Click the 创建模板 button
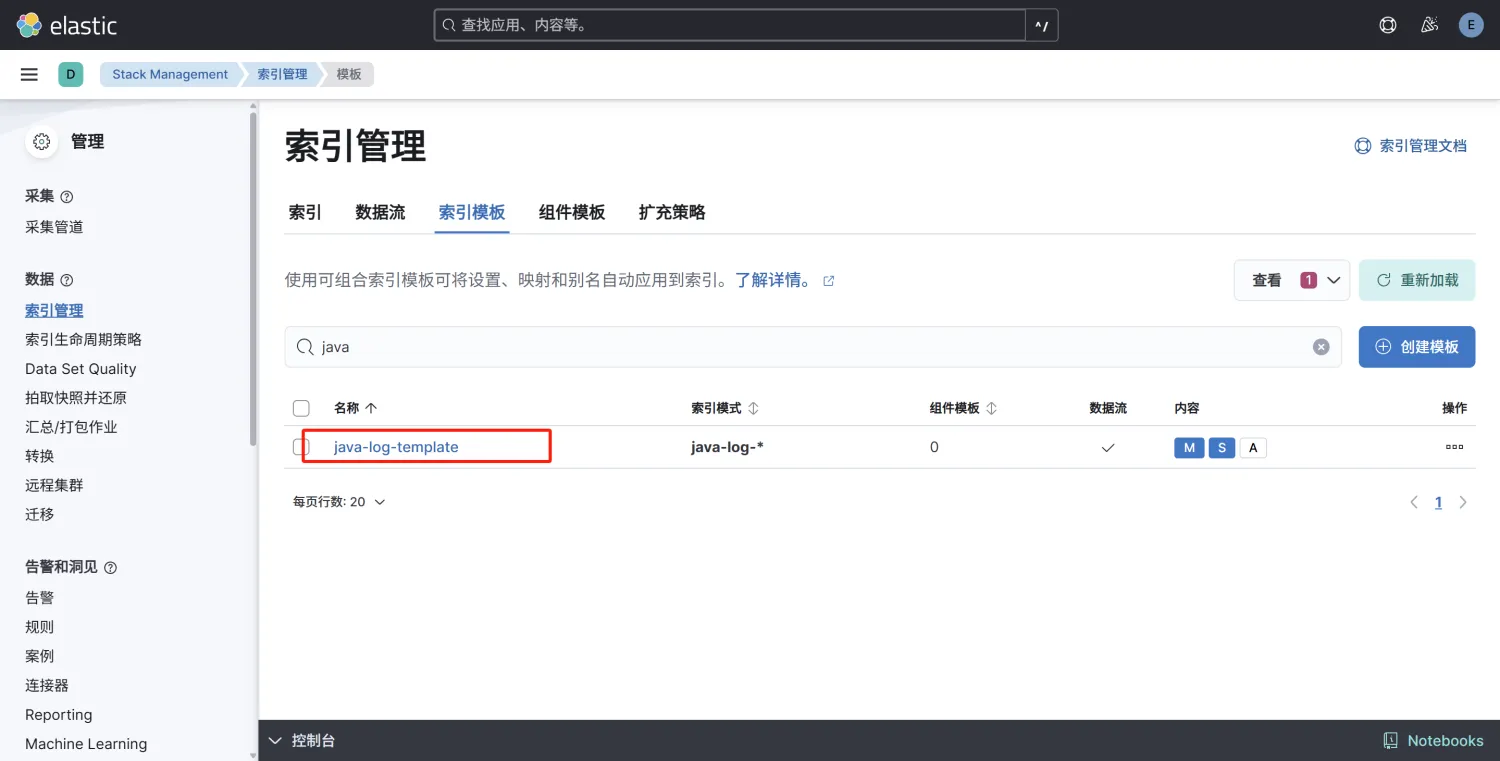This screenshot has width=1500, height=761. pos(1416,347)
